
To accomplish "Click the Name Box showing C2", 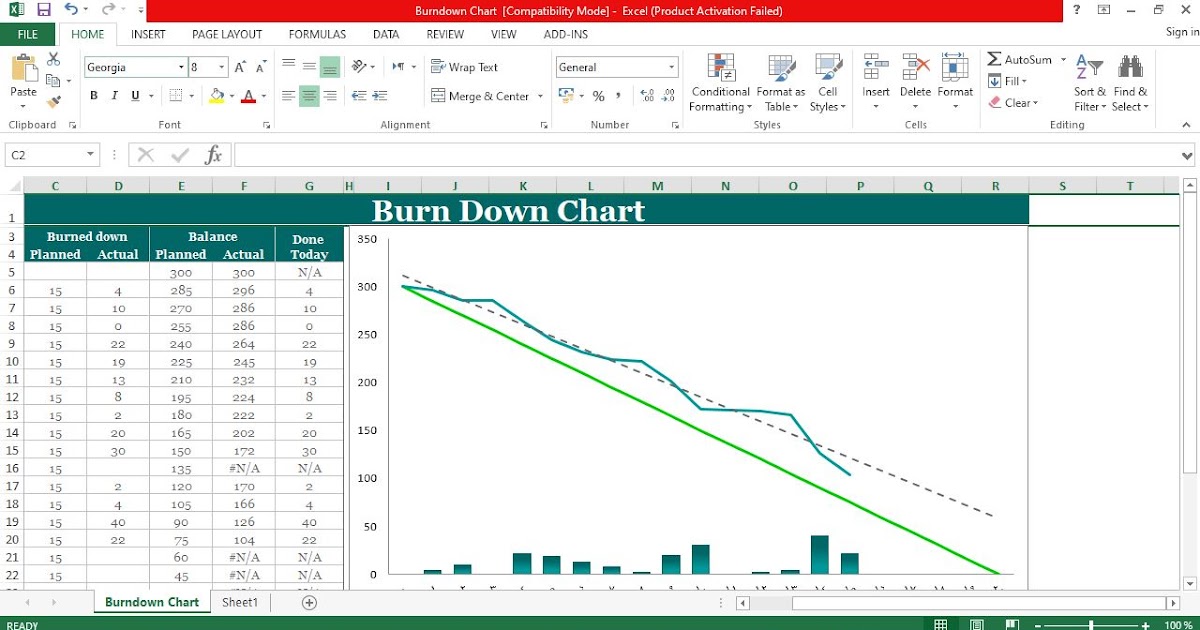I will pyautogui.click(x=45, y=155).
